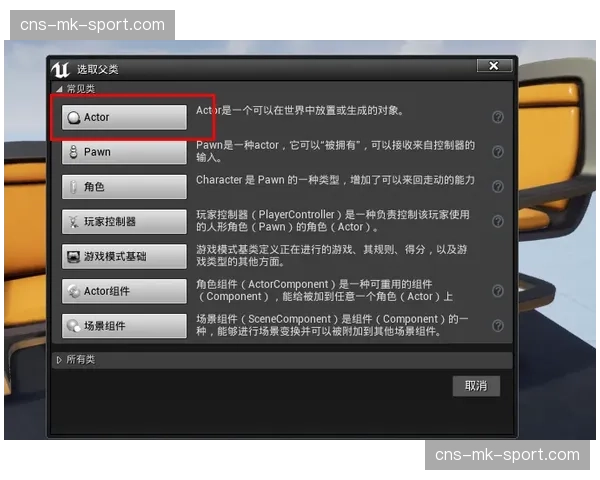Pick the 角色 (Character) class button
Viewport: 600px width, 480px height.
pyautogui.click(x=124, y=187)
